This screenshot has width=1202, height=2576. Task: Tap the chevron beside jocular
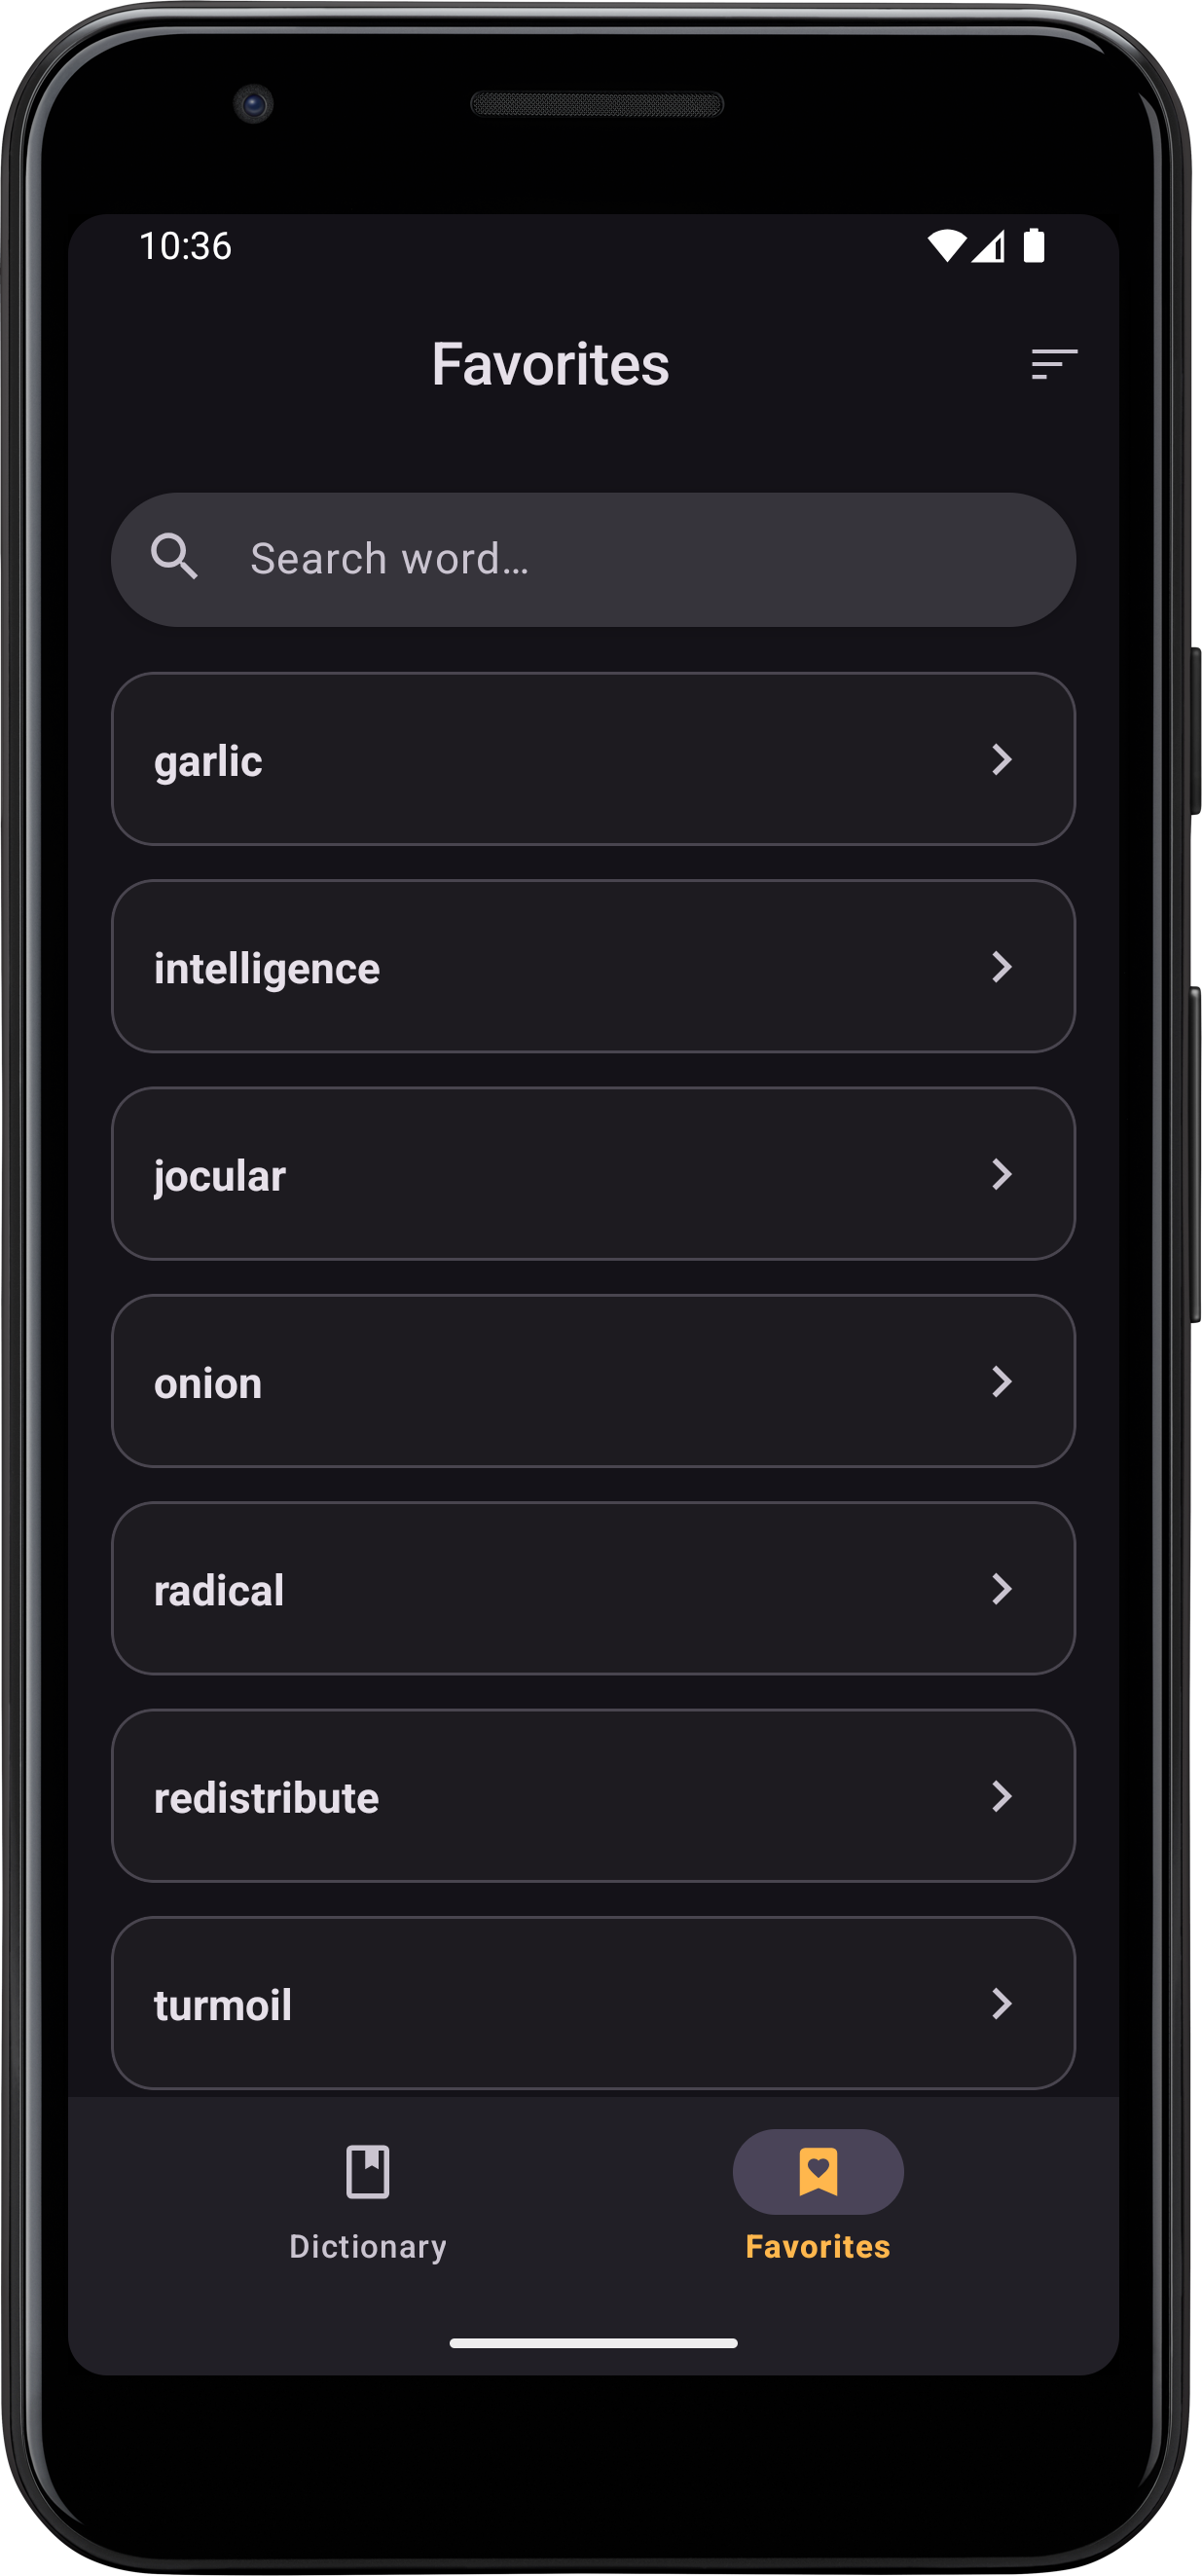click(x=1001, y=1174)
